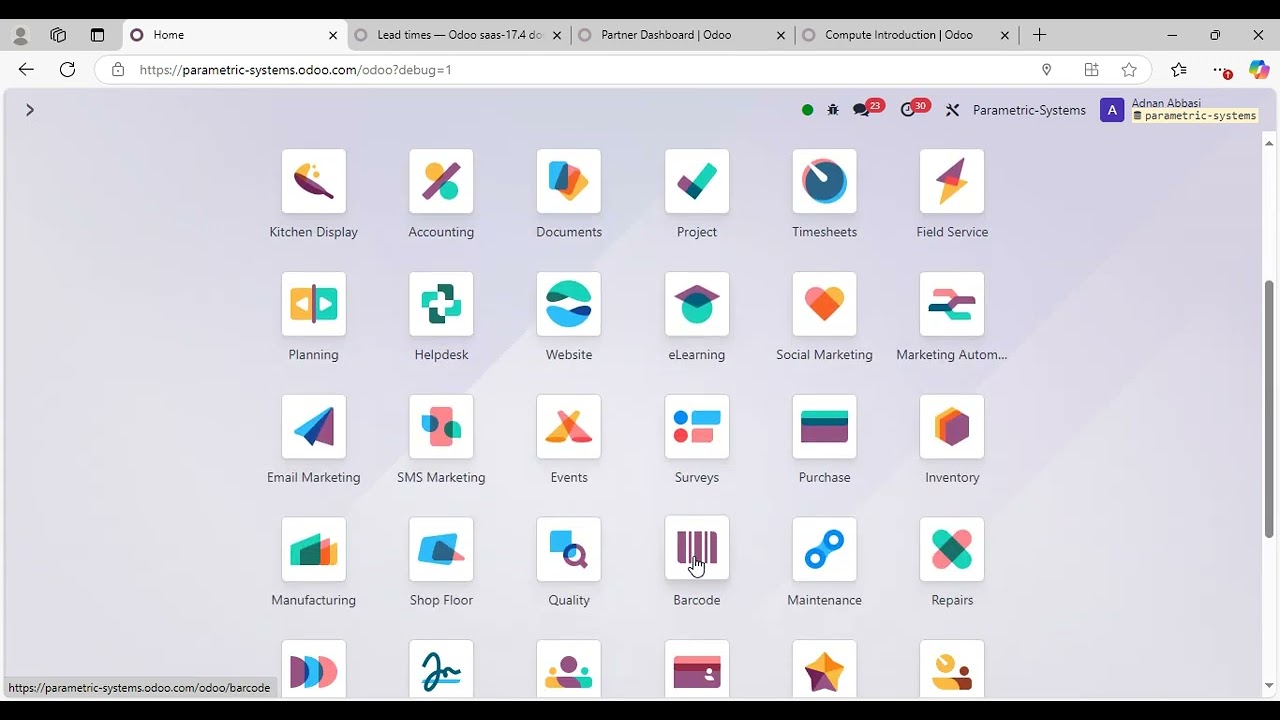Click the purple A user avatar
The width and height of the screenshot is (1280, 720).
point(1111,110)
